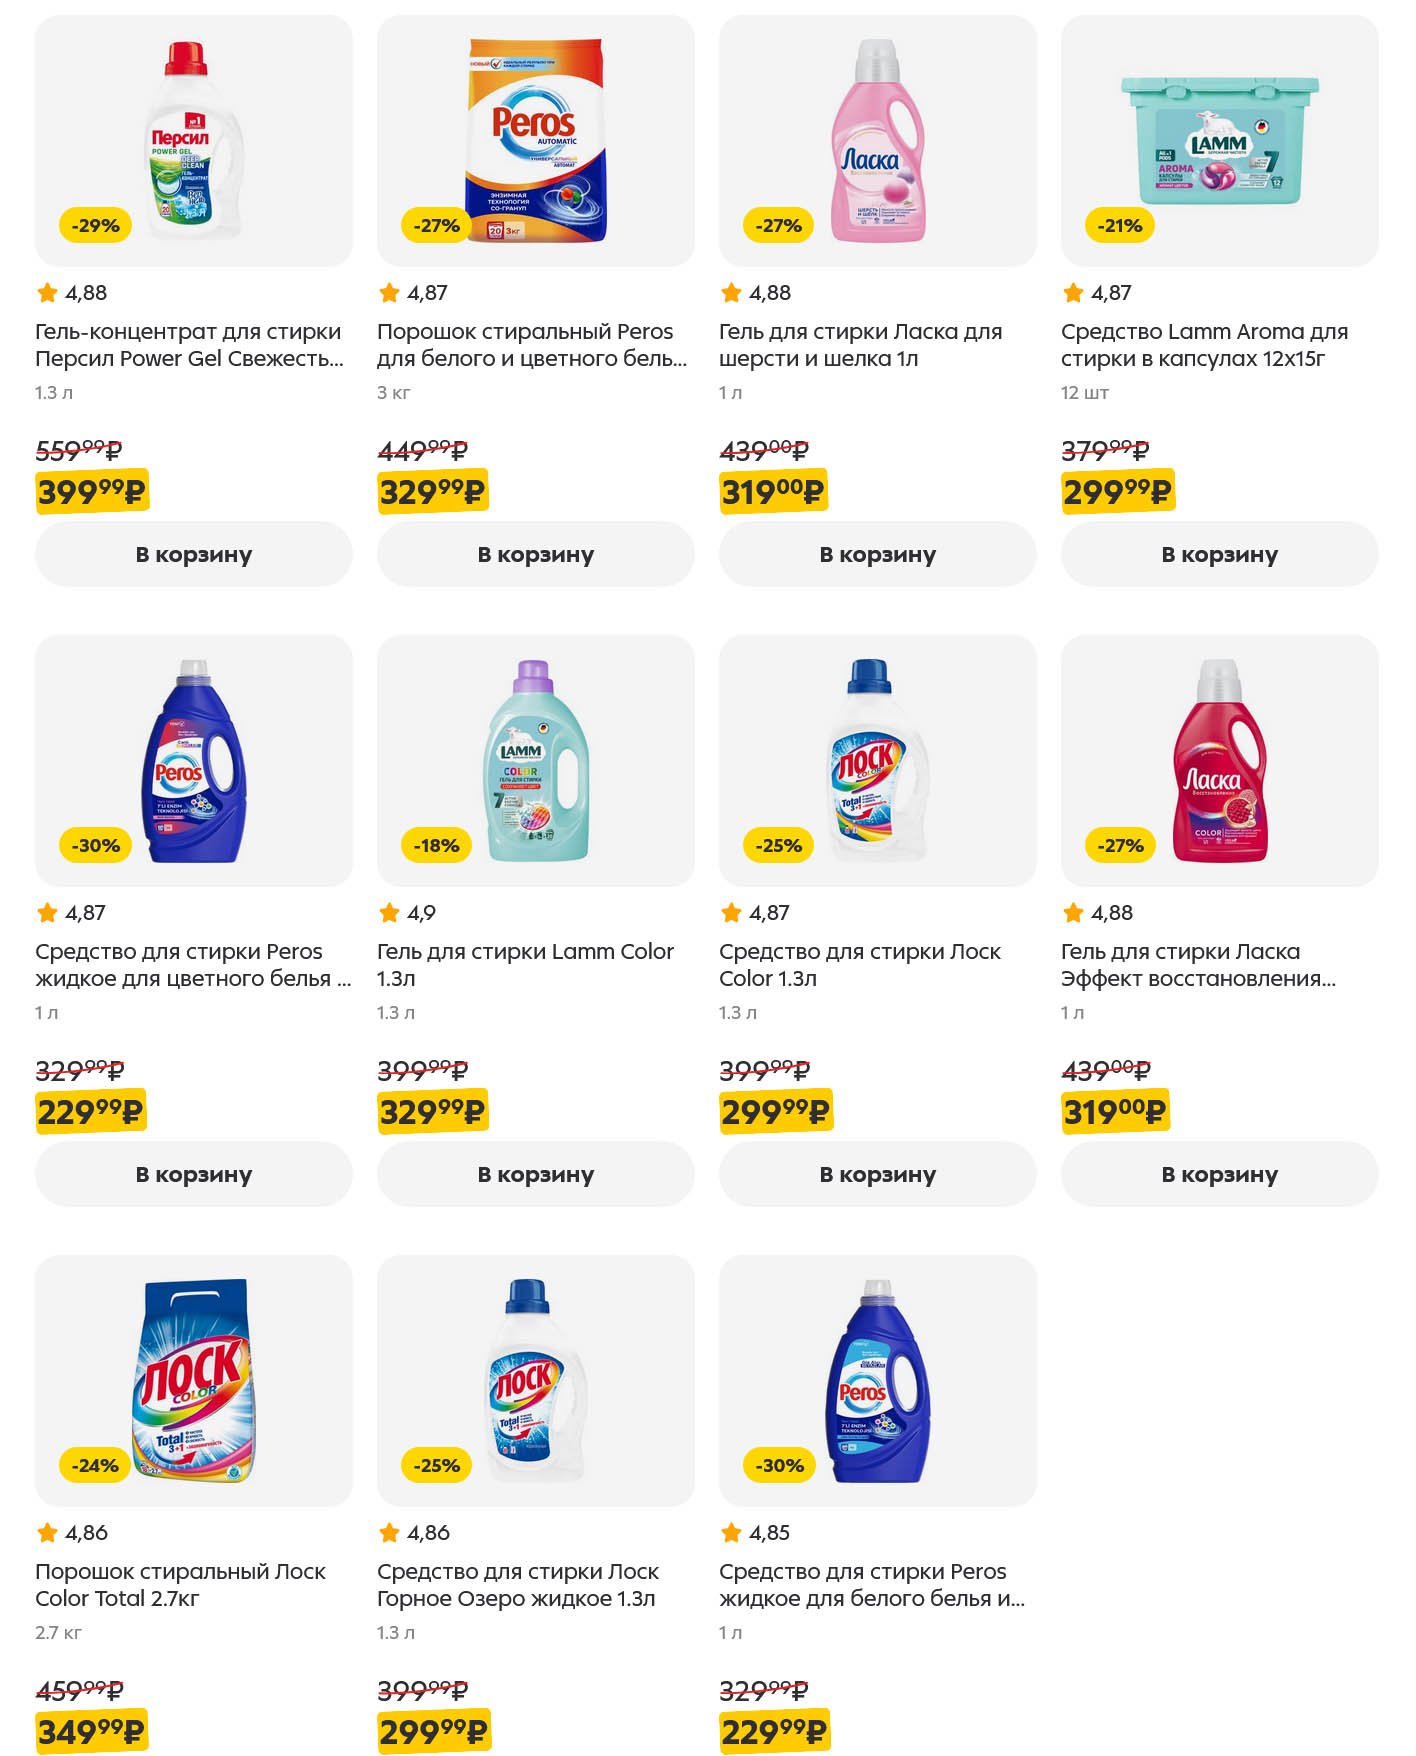This screenshot has height=1756, width=1416.
Task: Add Лоск Color 1.3л to cart
Action: [x=877, y=1174]
